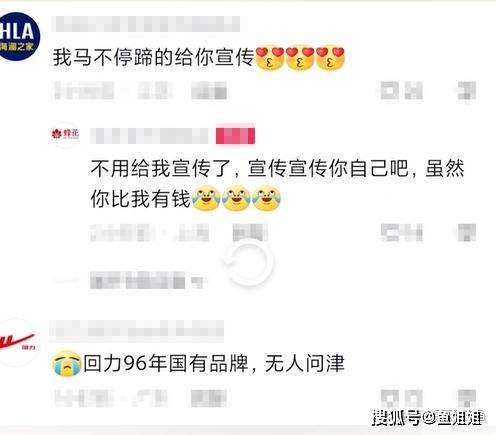Click the 搜狐号@鱼姐姐 watermark

(x=428, y=417)
